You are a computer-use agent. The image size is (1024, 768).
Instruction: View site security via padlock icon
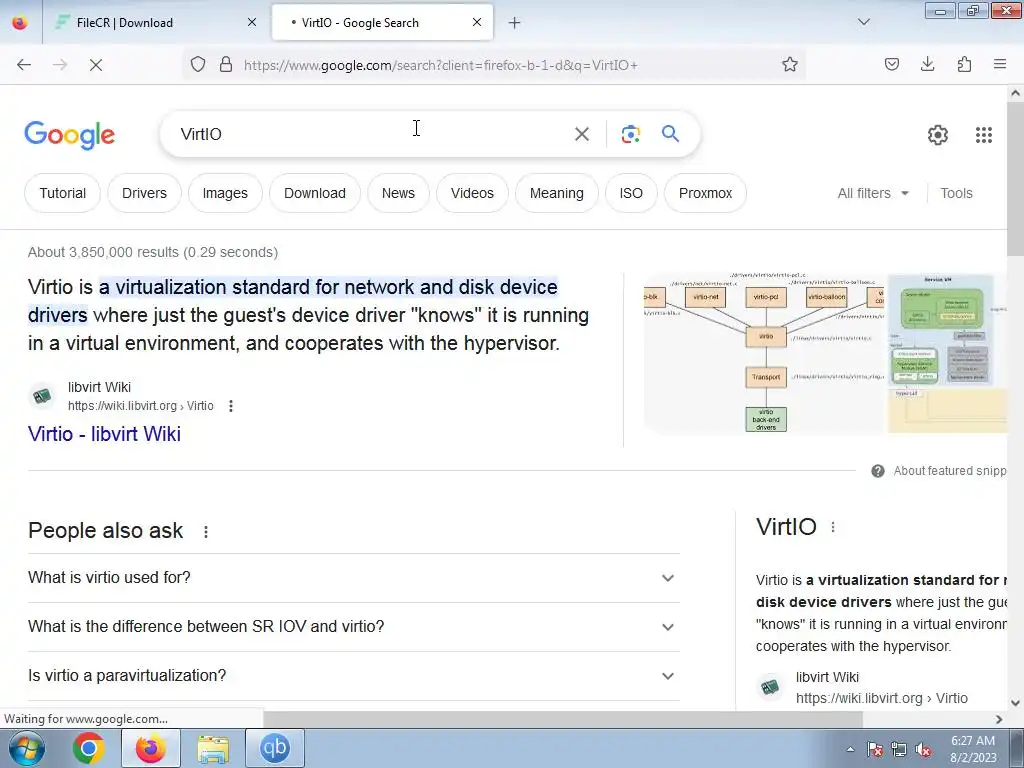[226, 65]
